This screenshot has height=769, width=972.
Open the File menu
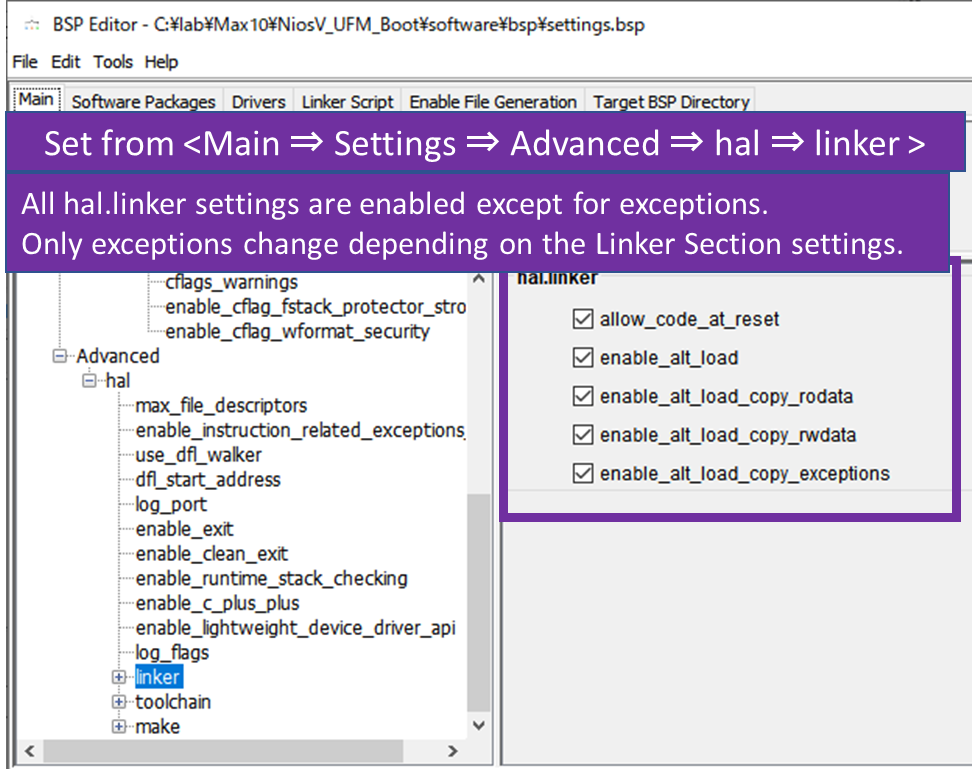pyautogui.click(x=25, y=62)
